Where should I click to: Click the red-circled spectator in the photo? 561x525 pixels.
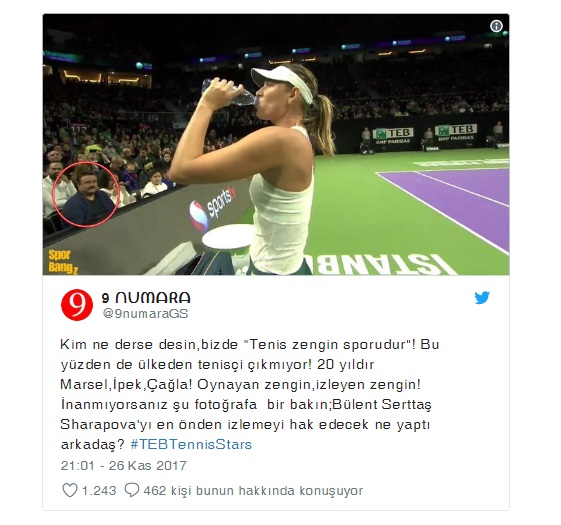coord(85,195)
